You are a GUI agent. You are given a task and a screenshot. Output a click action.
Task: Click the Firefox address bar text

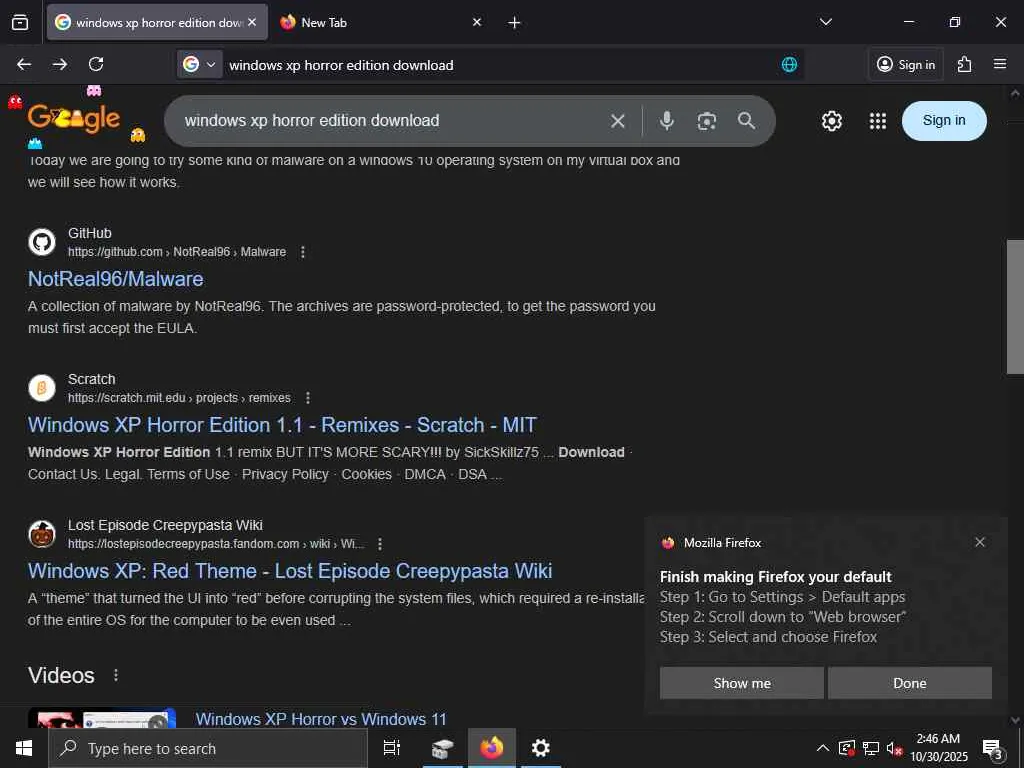(342, 65)
